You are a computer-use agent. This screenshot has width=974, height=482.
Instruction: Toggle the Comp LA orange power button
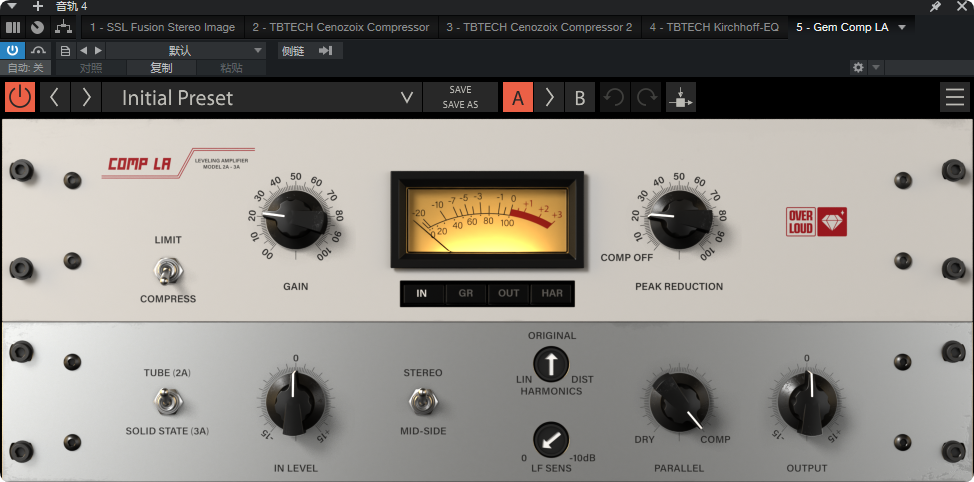coord(20,98)
